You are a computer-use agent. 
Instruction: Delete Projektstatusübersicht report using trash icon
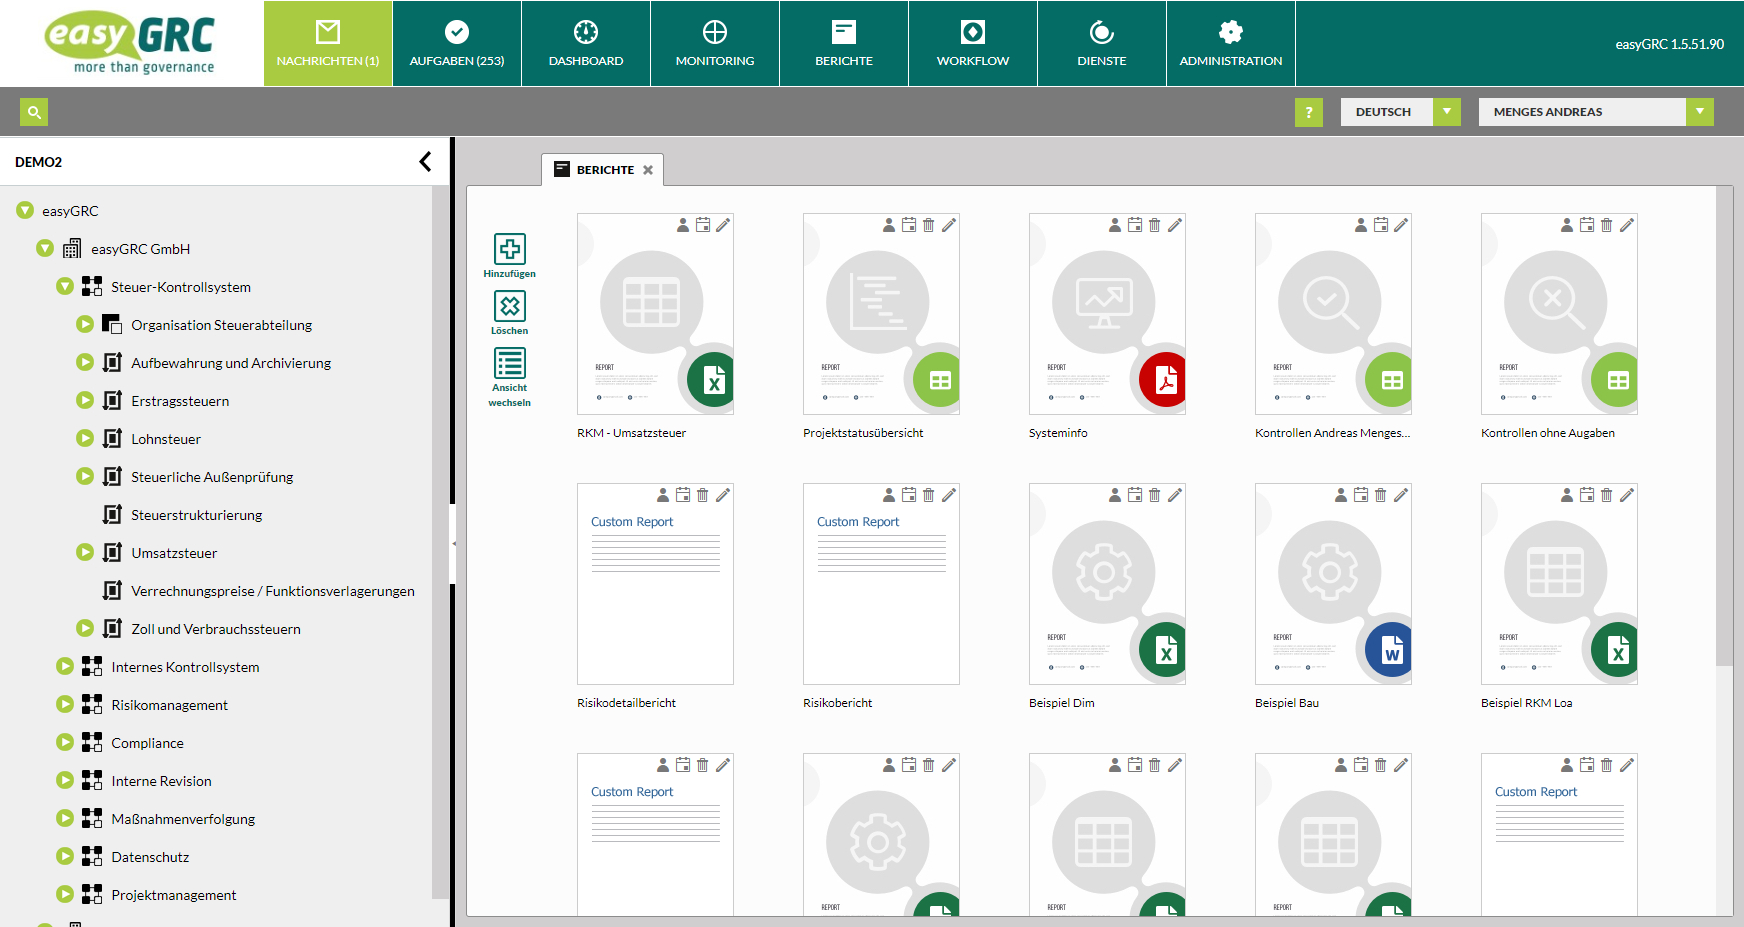tap(929, 225)
